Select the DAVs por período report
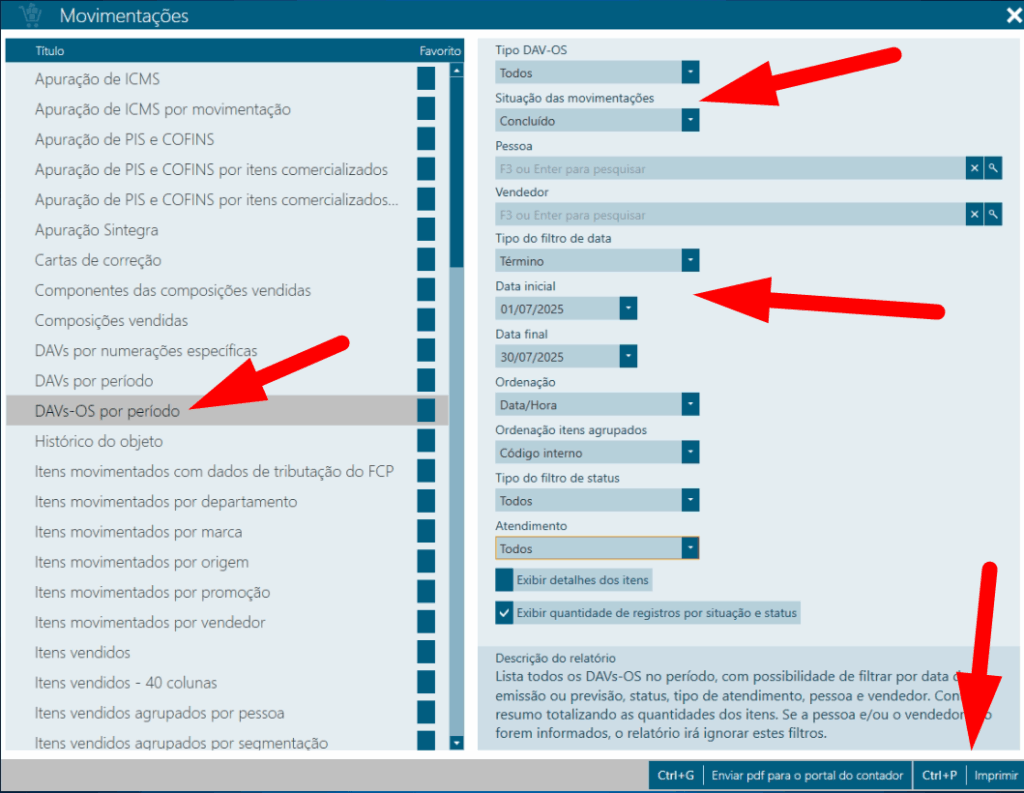 (x=94, y=381)
